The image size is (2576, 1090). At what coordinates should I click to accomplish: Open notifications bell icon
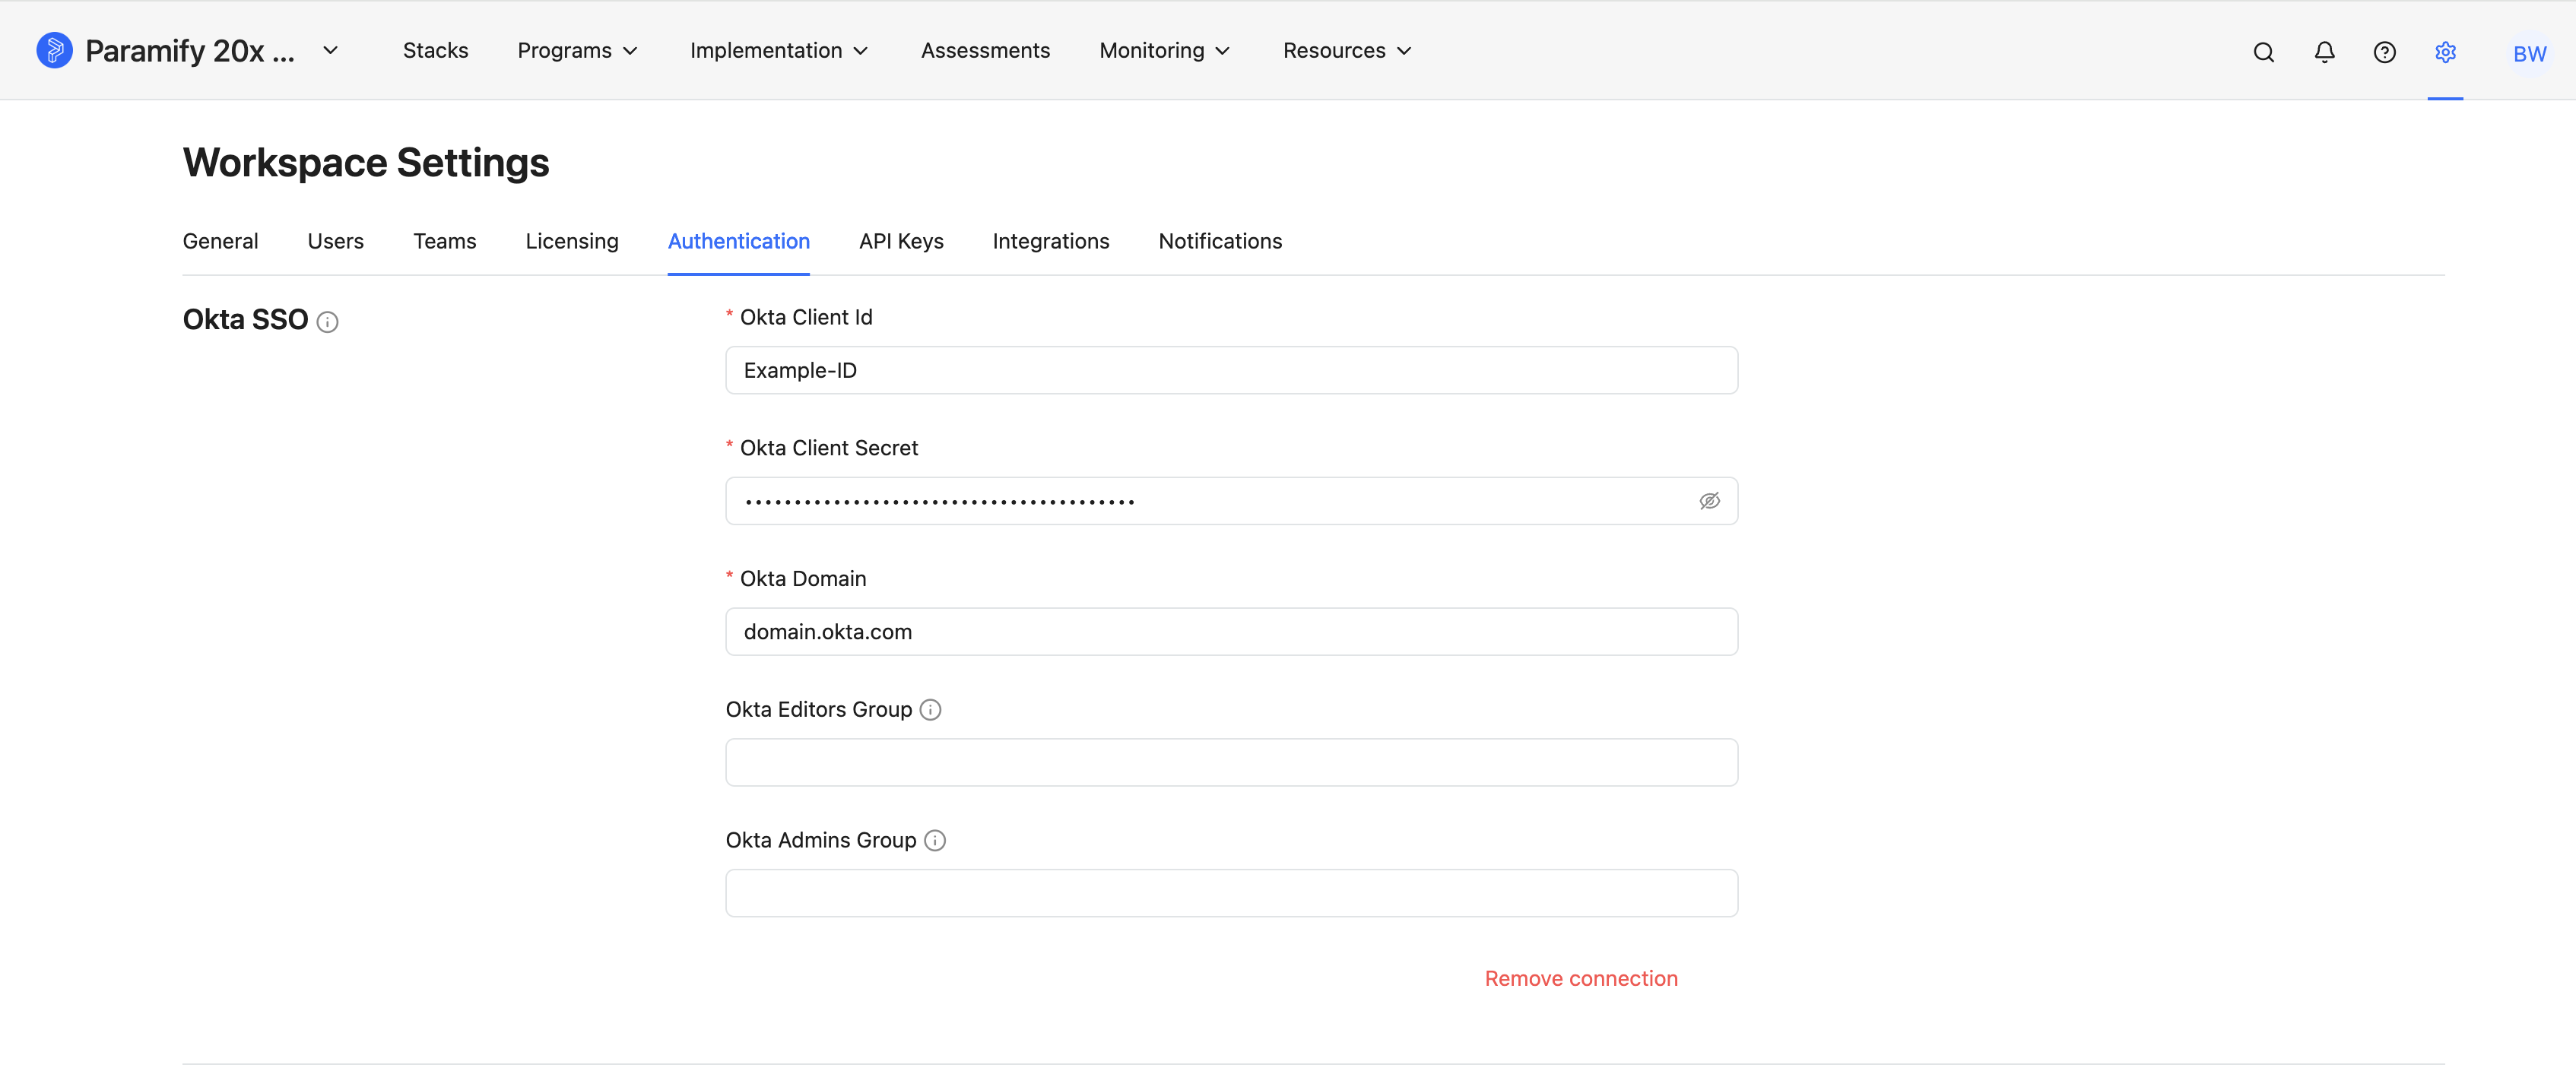(x=2324, y=52)
